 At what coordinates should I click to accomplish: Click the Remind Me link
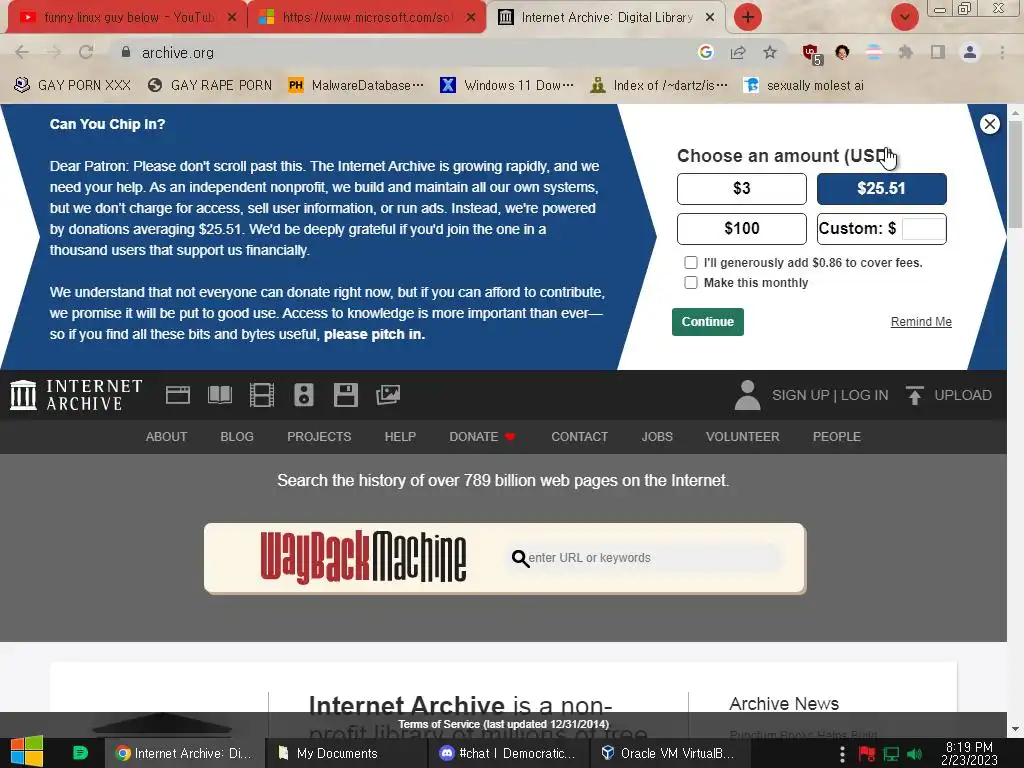pyautogui.click(x=921, y=321)
